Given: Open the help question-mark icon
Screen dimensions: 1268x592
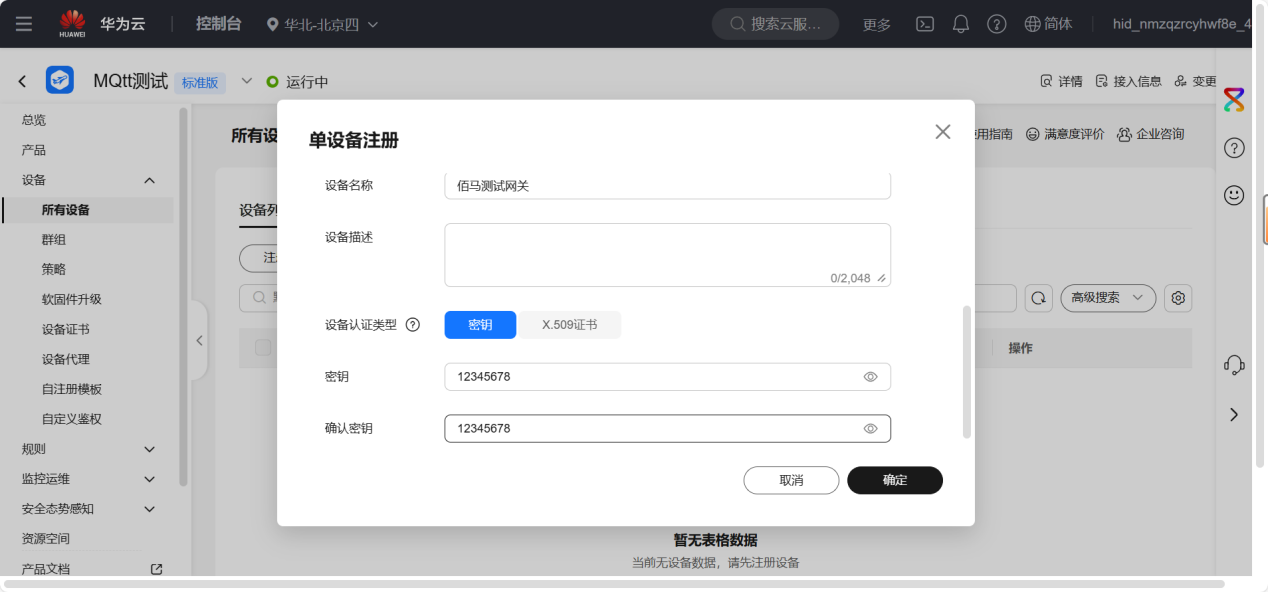Looking at the screenshot, I should pos(996,24).
